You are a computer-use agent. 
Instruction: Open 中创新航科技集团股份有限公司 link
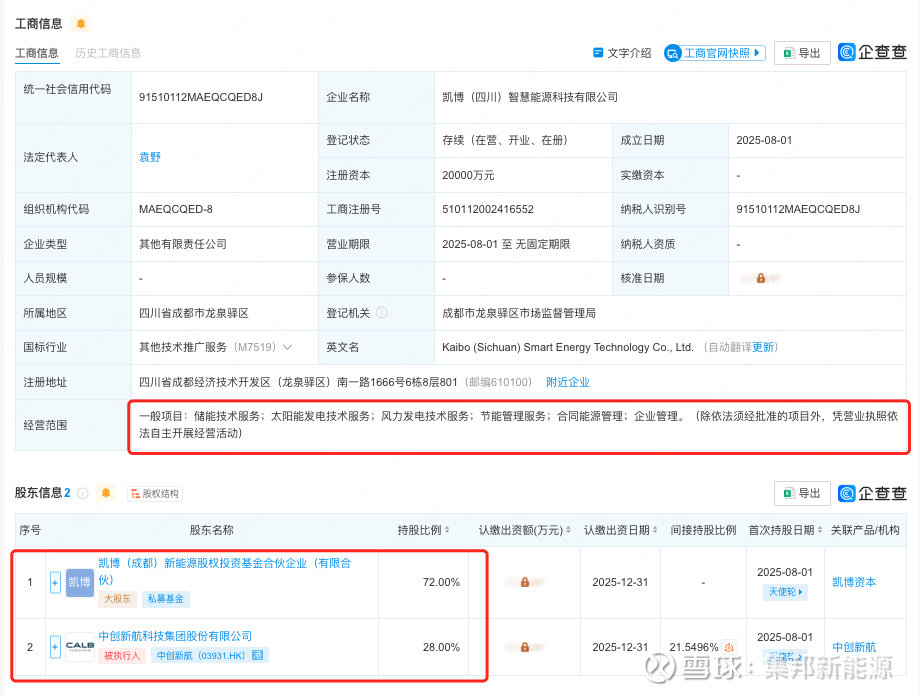pyautogui.click(x=175, y=636)
